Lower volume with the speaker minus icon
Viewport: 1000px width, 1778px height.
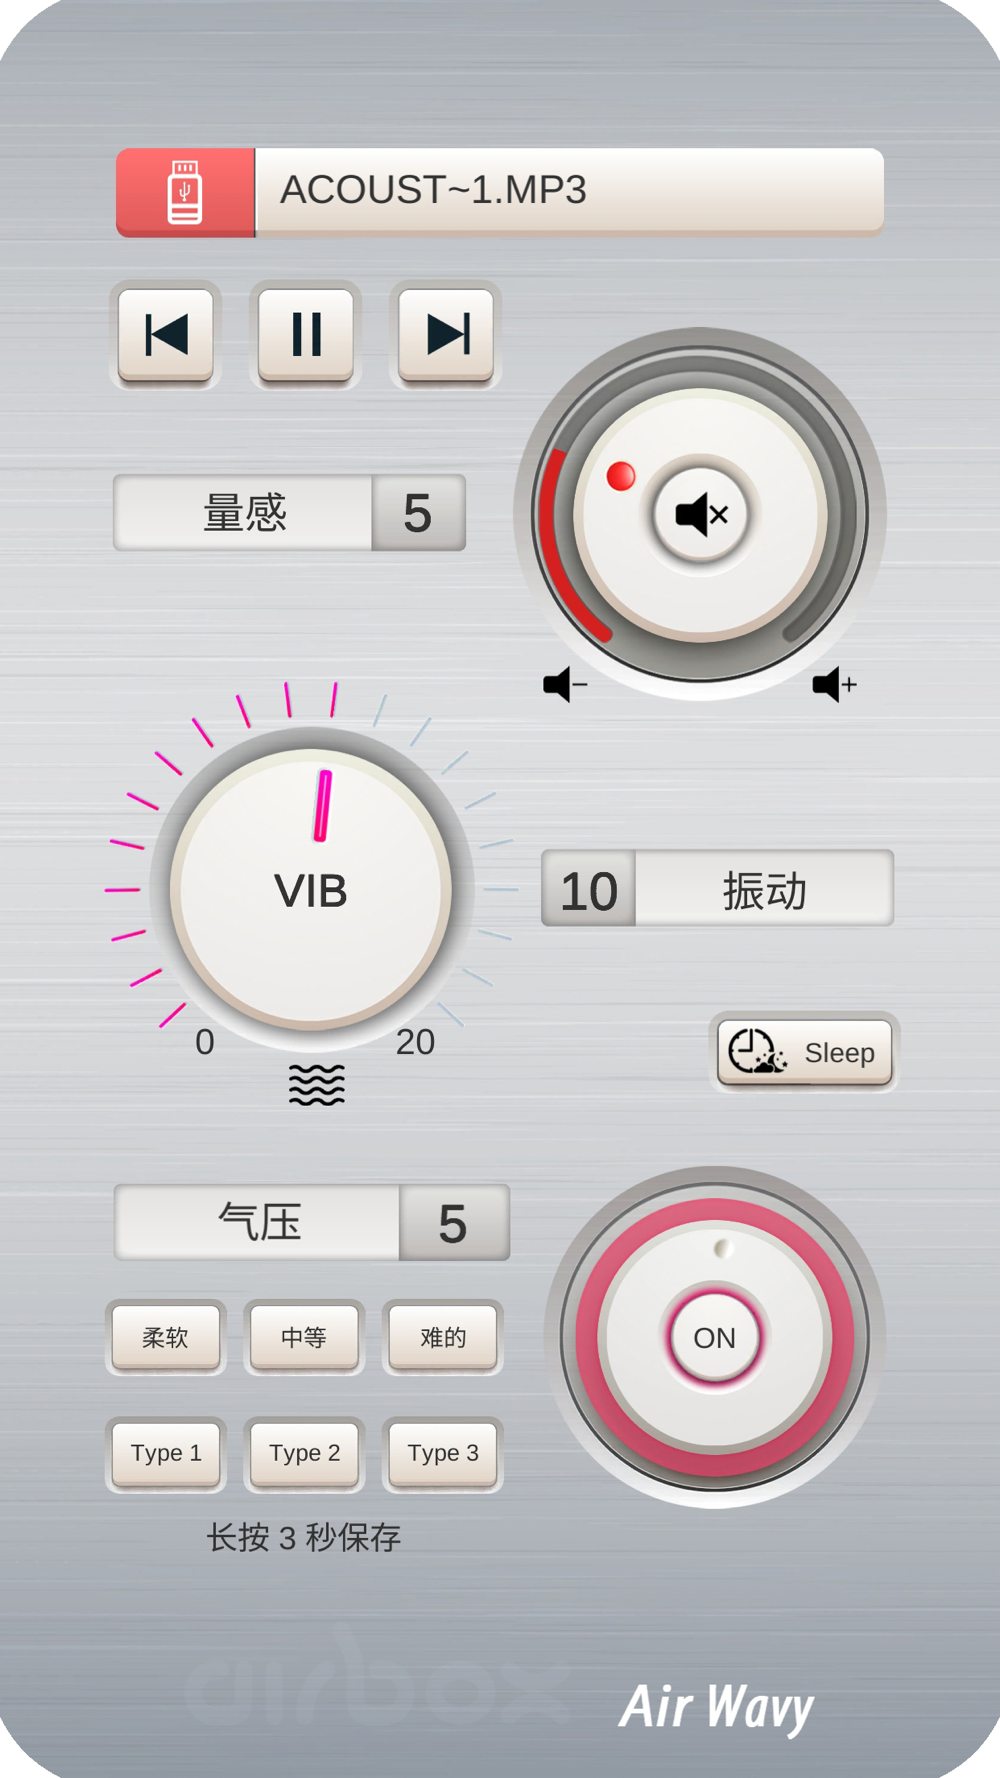(565, 685)
